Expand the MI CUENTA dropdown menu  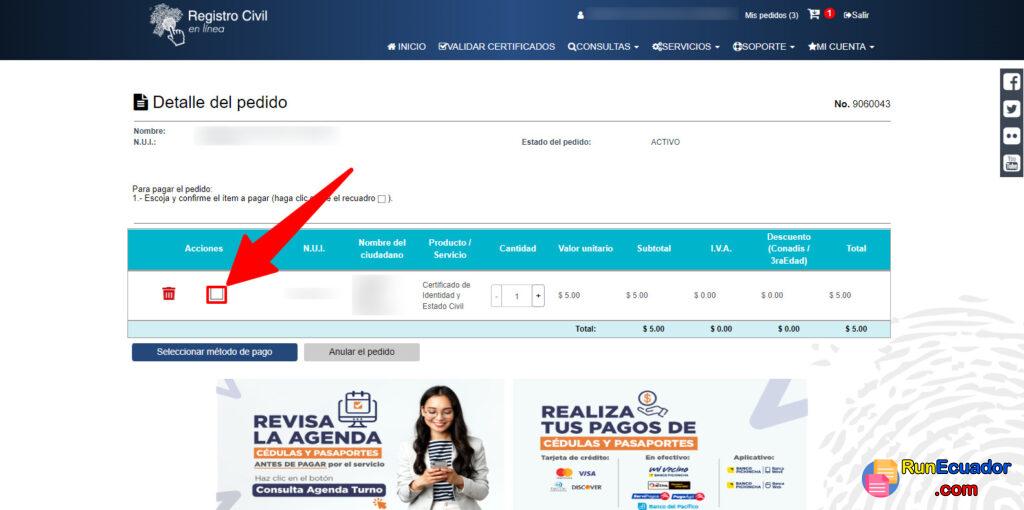pyautogui.click(x=841, y=46)
